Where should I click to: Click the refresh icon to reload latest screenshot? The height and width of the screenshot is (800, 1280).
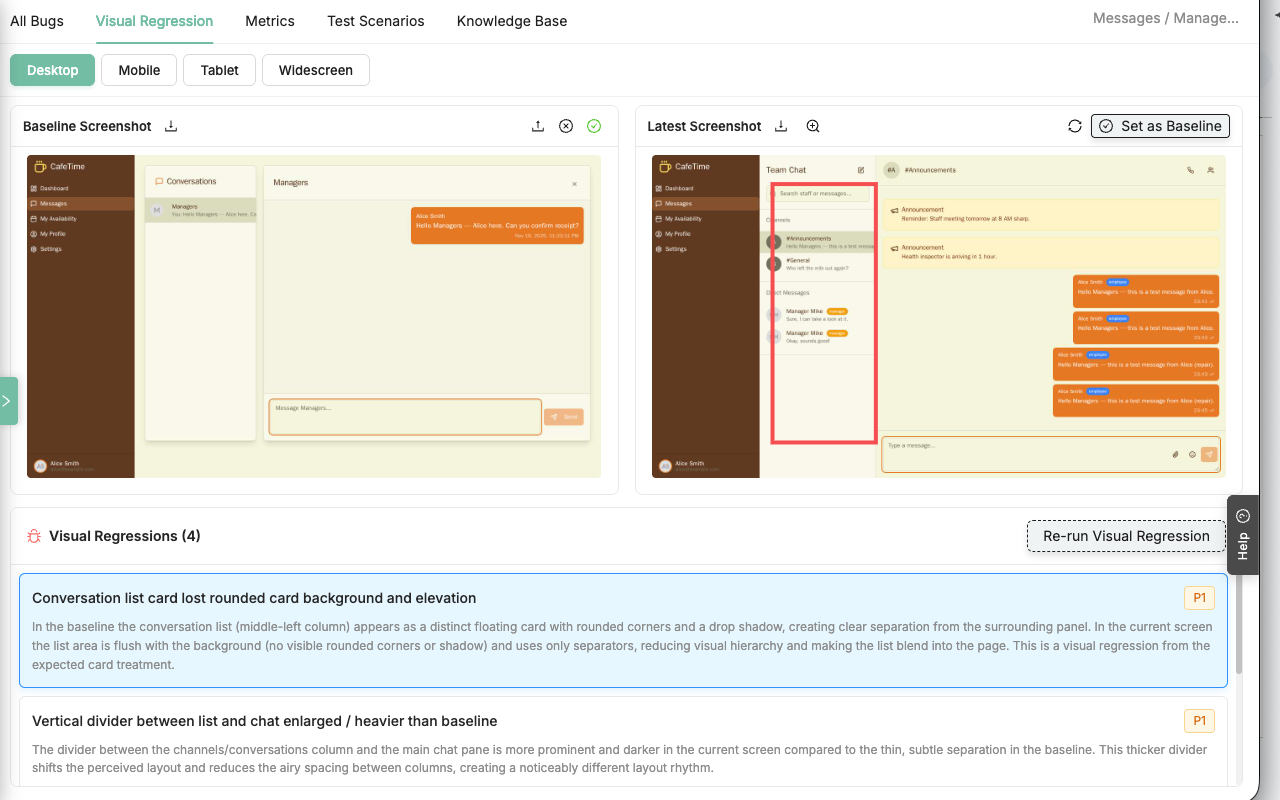1075,126
